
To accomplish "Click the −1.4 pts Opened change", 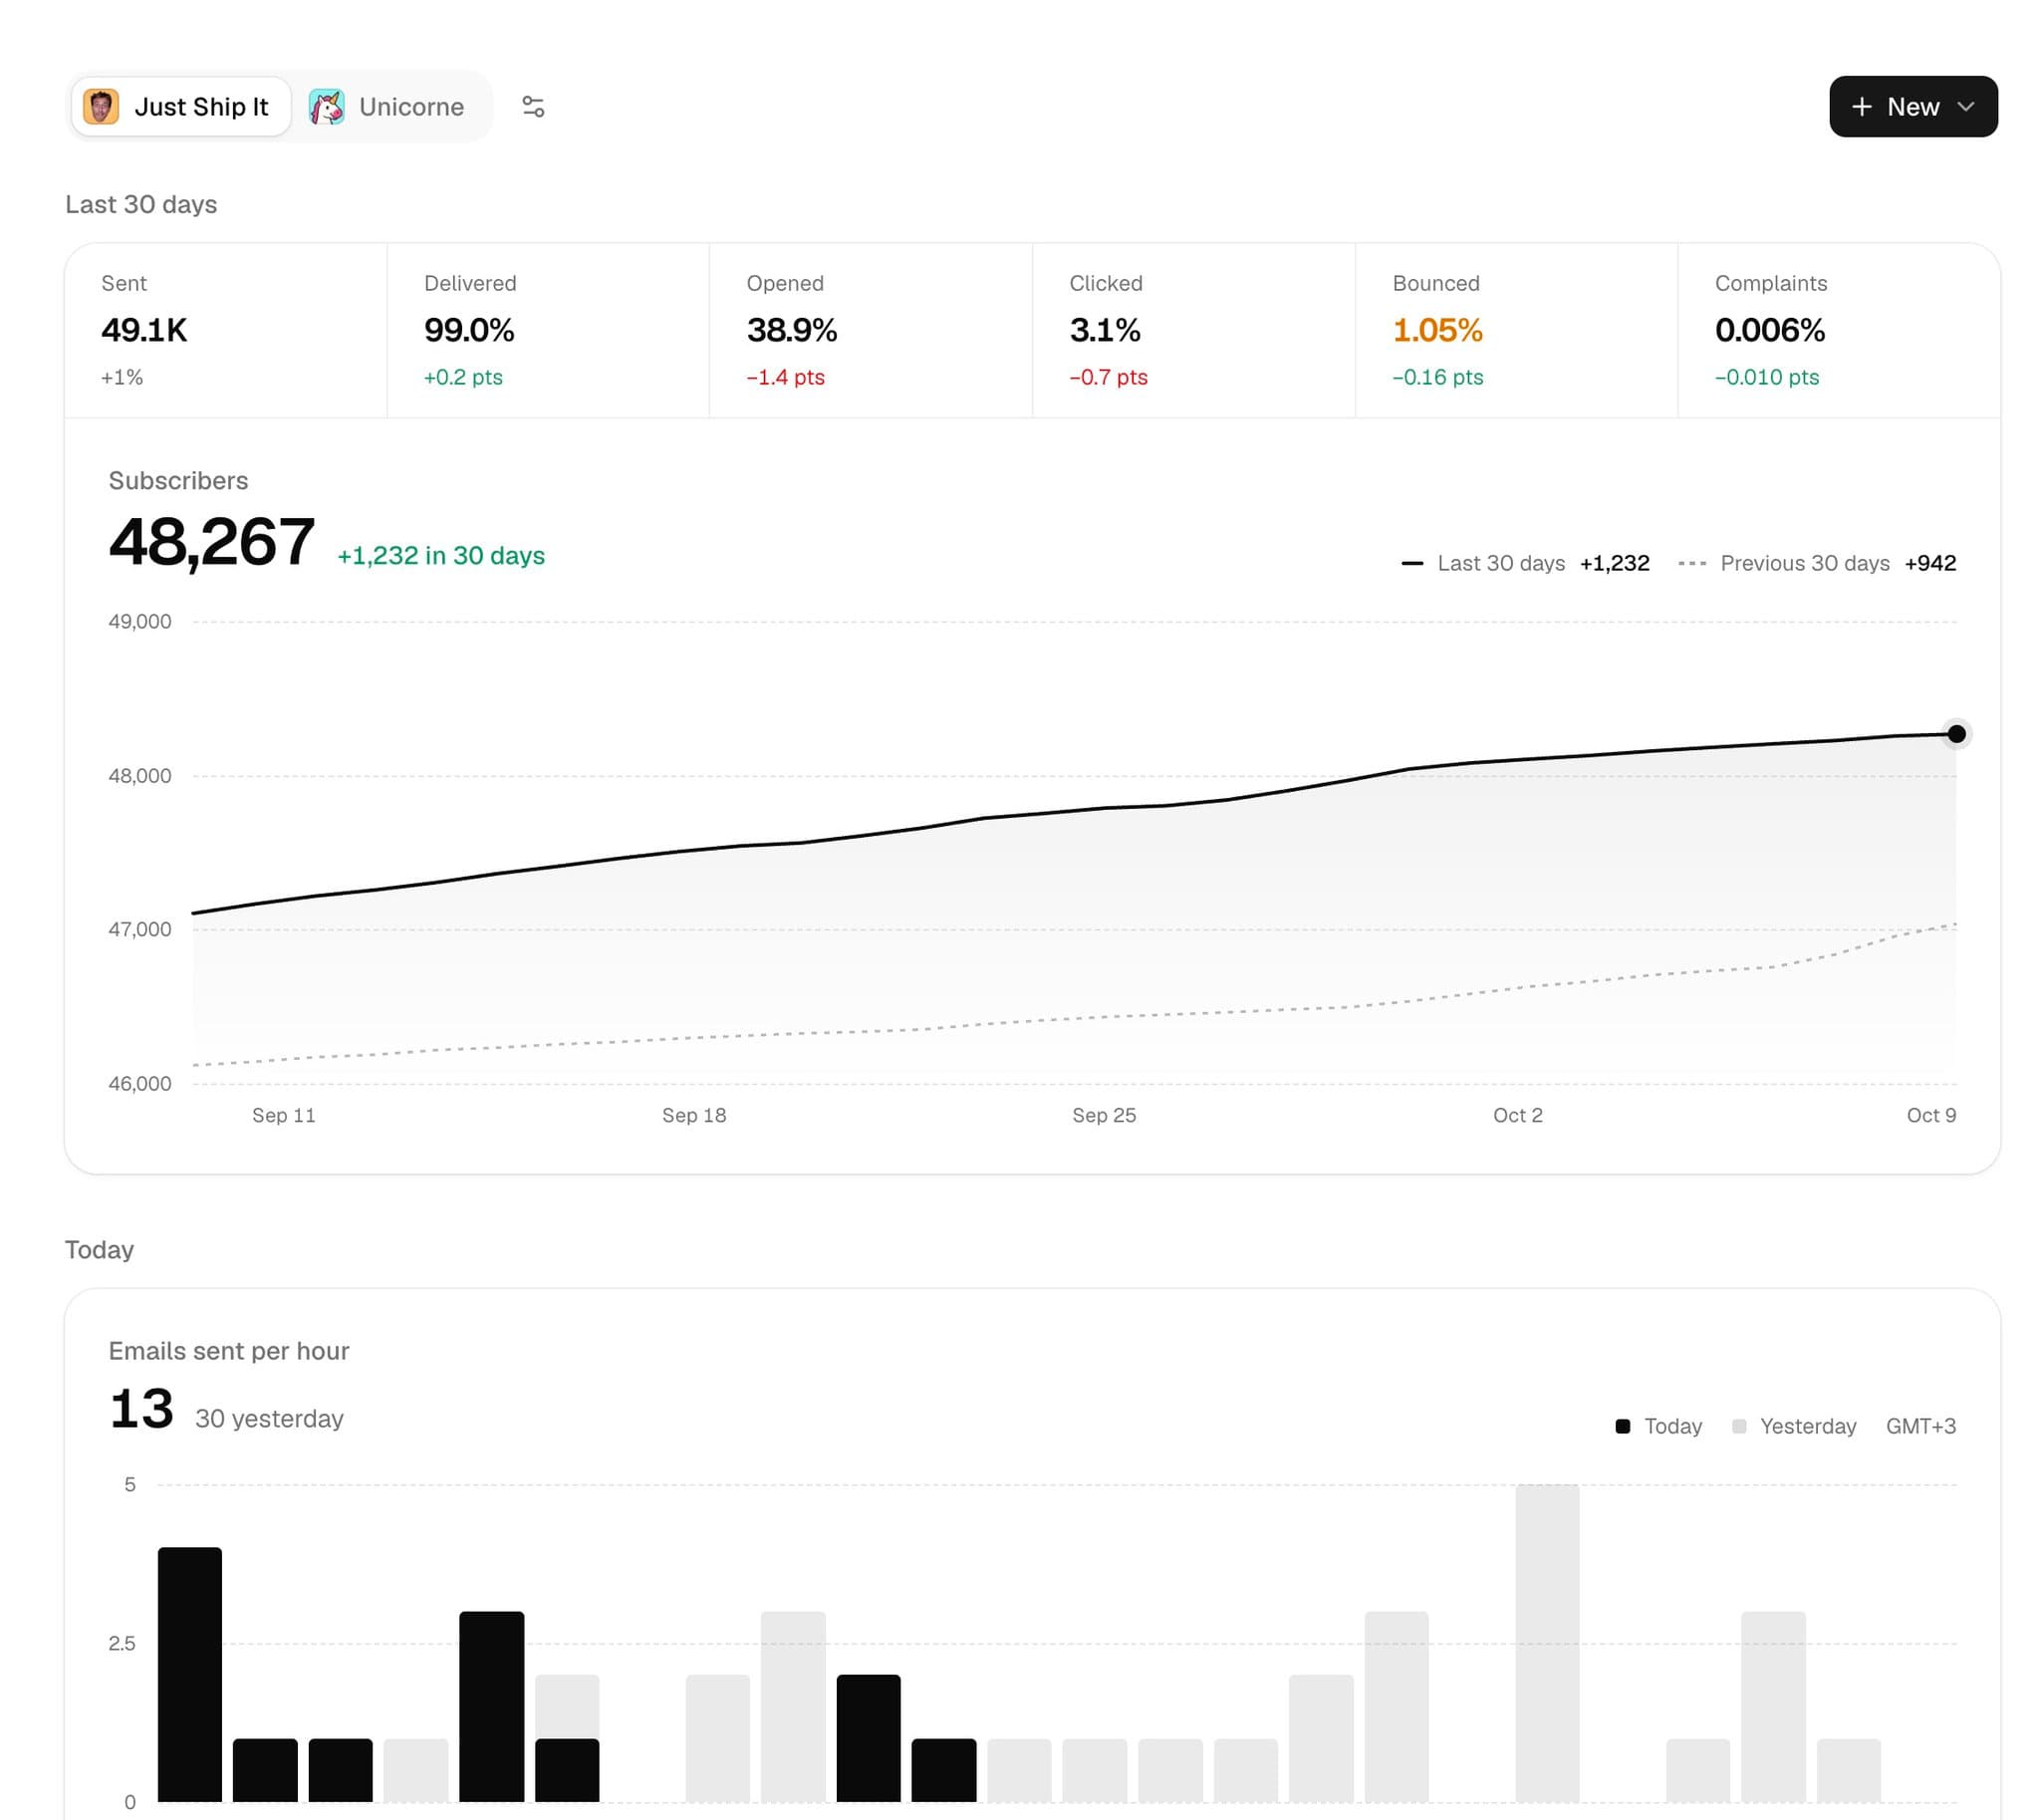I will point(786,377).
